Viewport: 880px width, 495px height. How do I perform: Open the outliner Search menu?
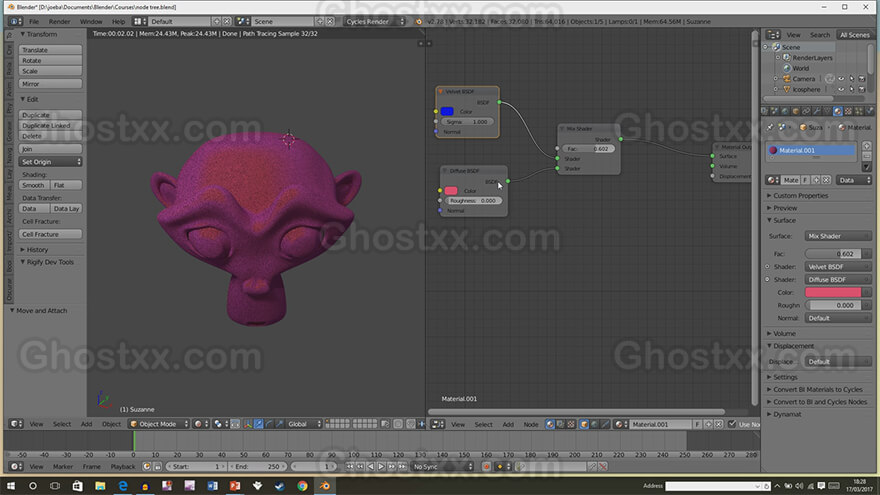click(820, 35)
